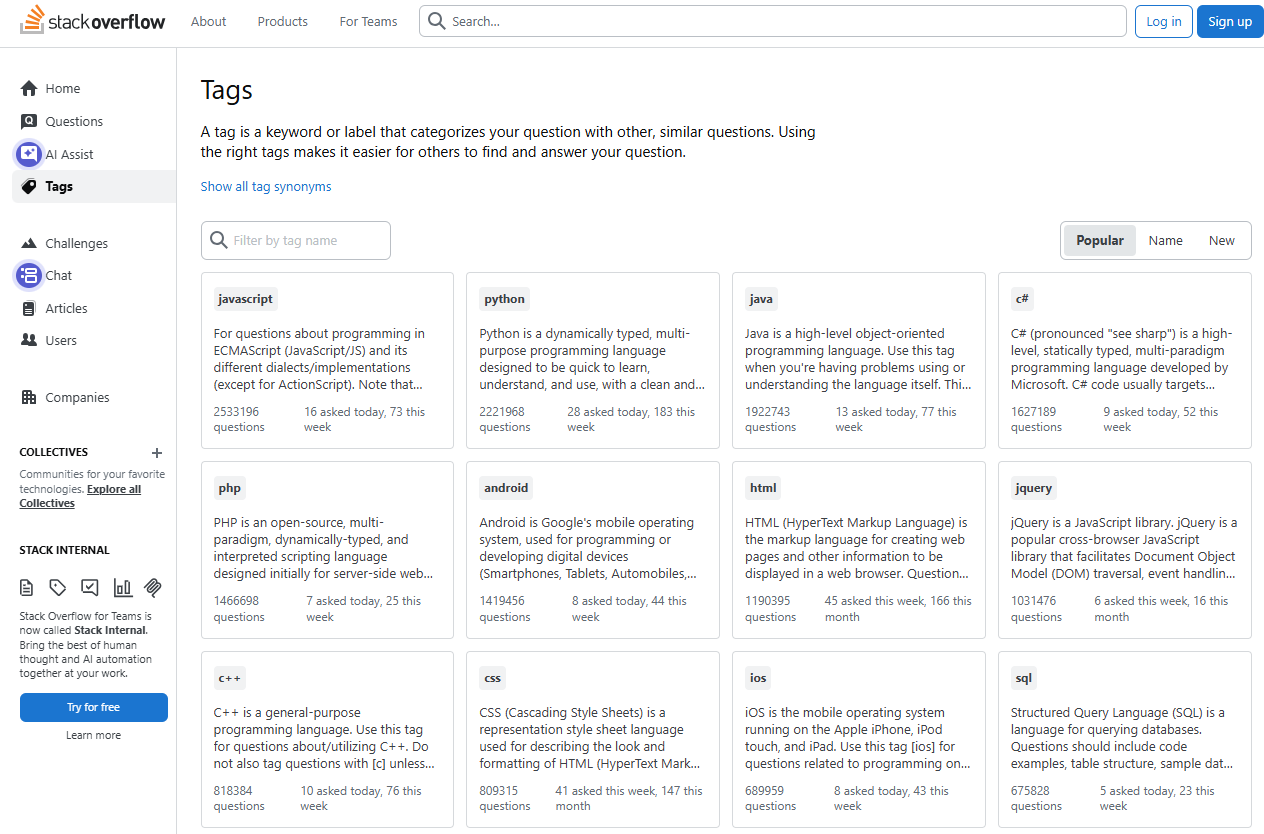Click the Stack Overflow logo

[92, 21]
